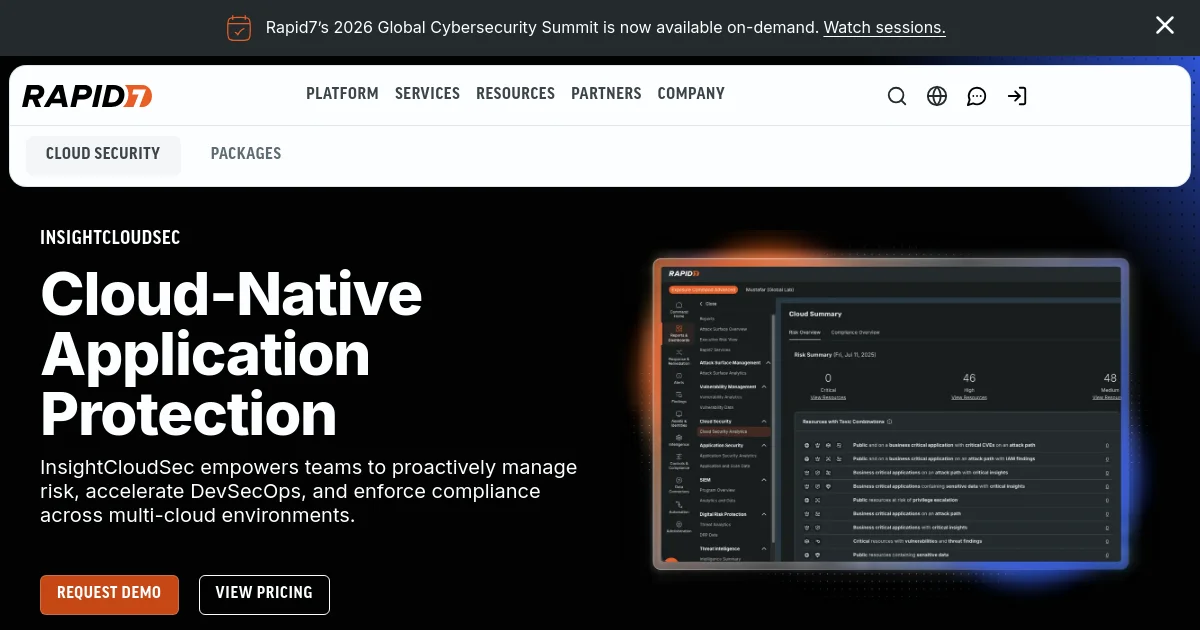Screen dimensions: 1200x630
Task: Open the Company menu
Action: pyautogui.click(x=691, y=94)
